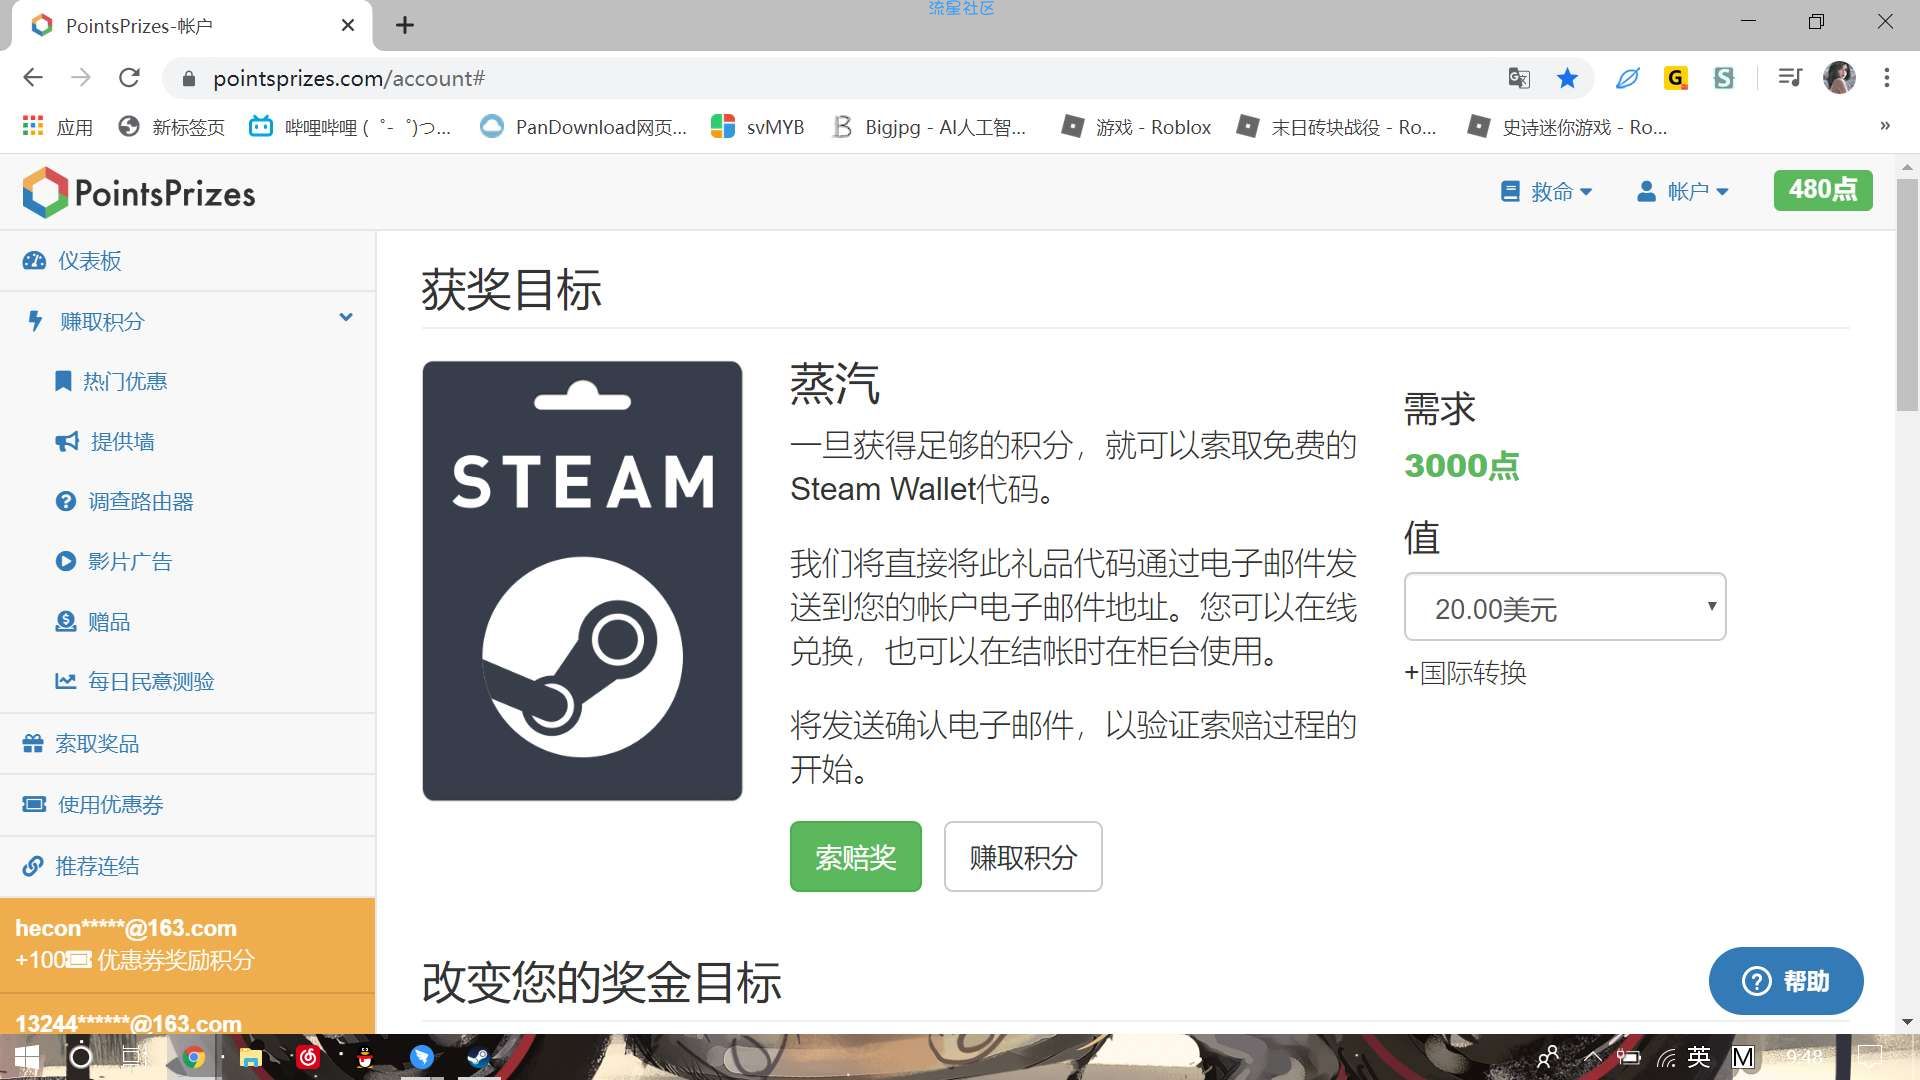Open the 20.00美元 value dropdown

point(1565,607)
